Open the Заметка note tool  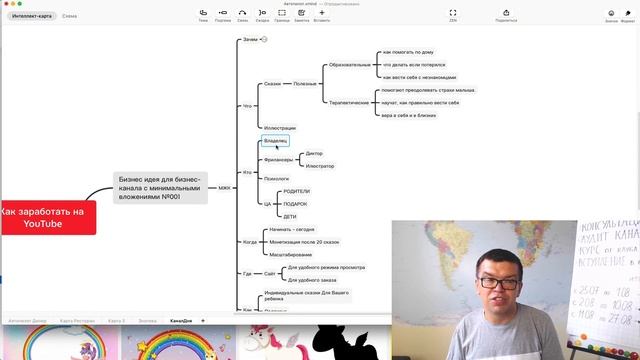coord(302,16)
